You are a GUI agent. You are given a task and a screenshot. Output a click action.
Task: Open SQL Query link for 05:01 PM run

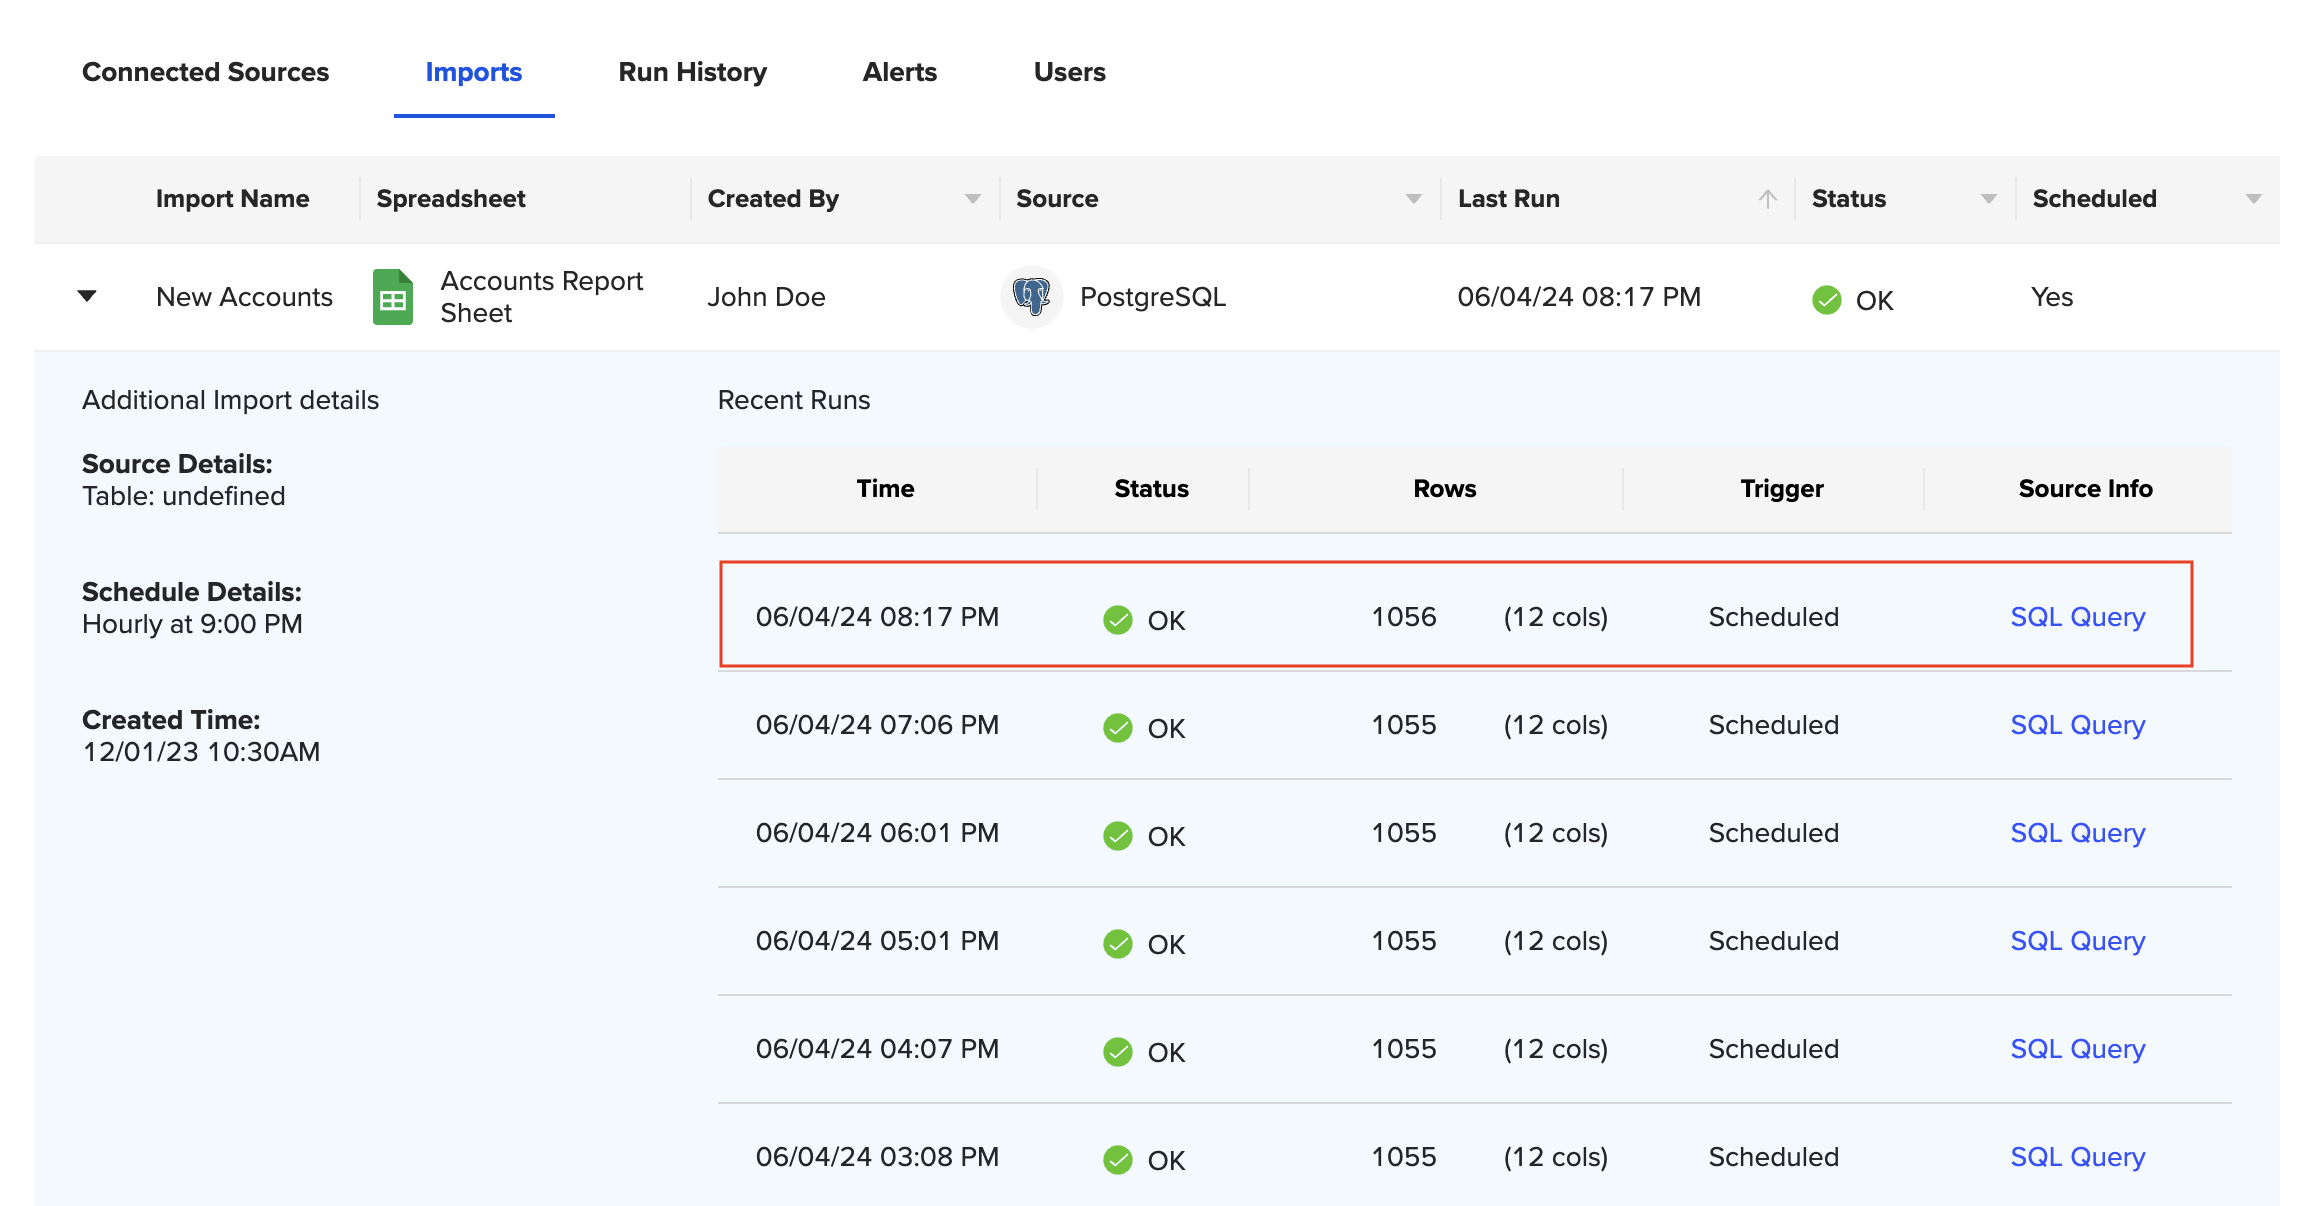[2078, 941]
